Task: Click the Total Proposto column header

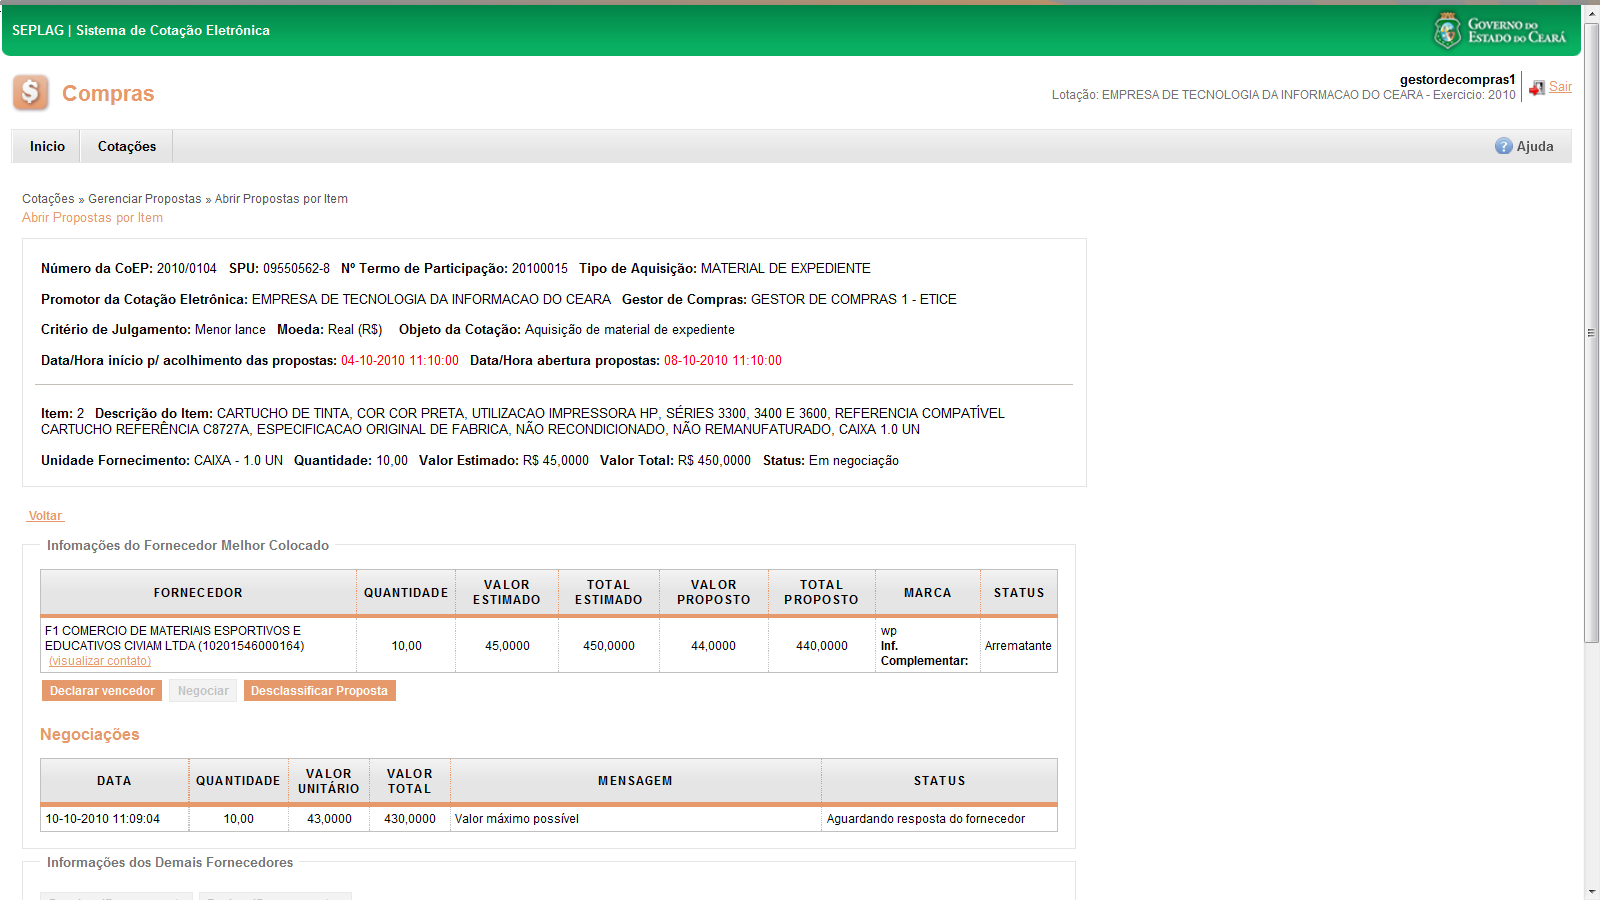Action: pyautogui.click(x=822, y=593)
